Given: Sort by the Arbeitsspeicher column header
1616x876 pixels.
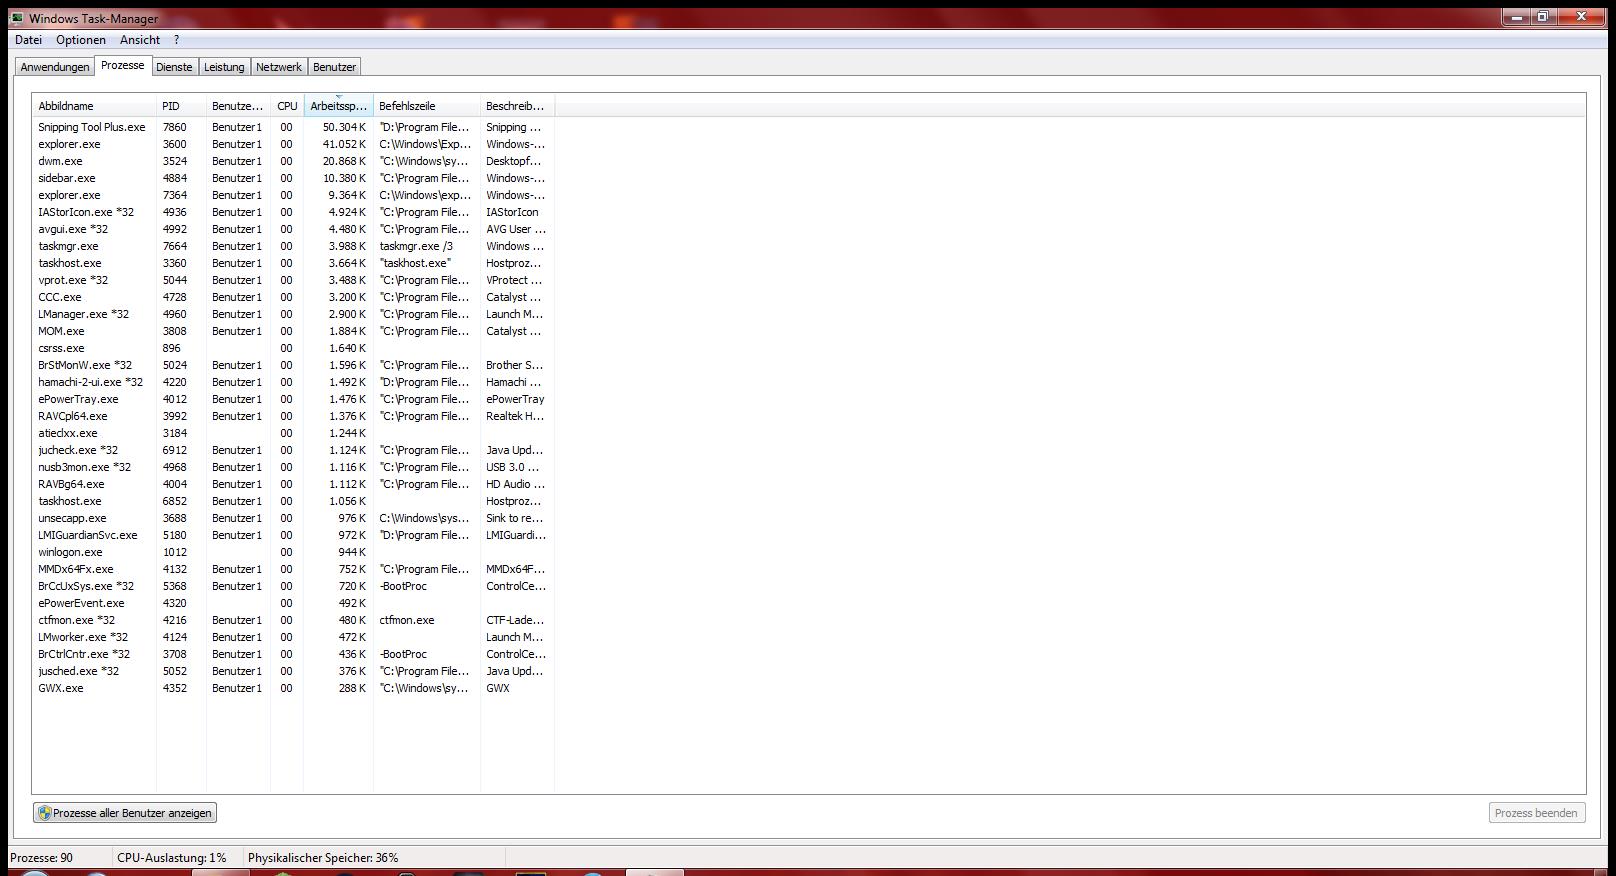Looking at the screenshot, I should click(x=339, y=106).
